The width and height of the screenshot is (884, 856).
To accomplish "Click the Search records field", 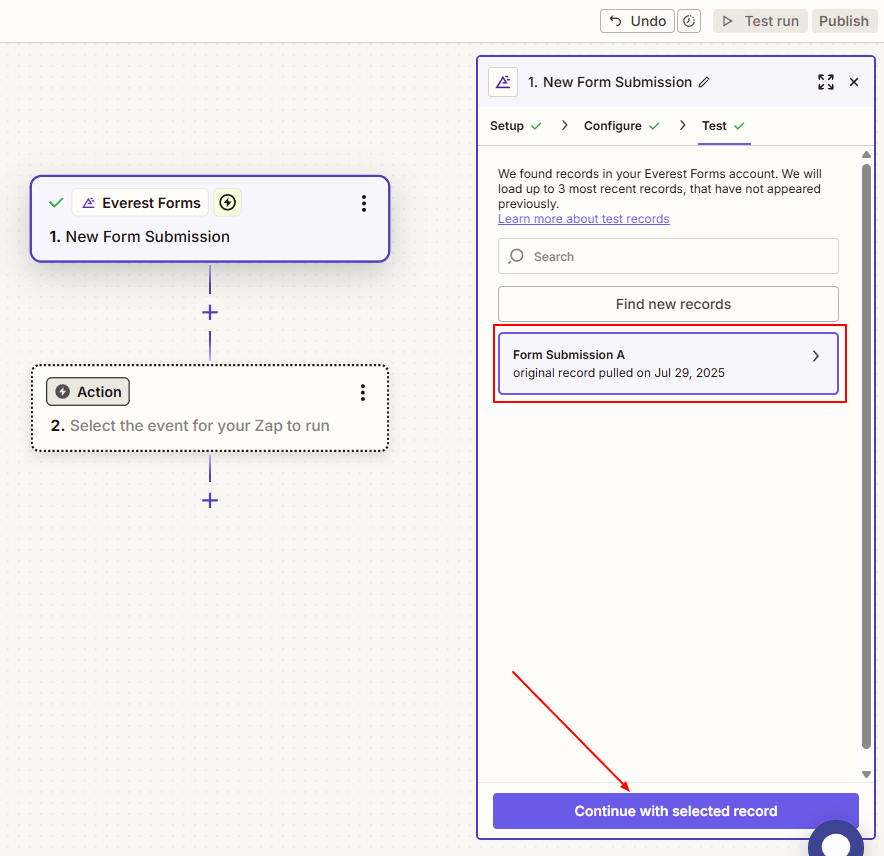I will pyautogui.click(x=668, y=256).
